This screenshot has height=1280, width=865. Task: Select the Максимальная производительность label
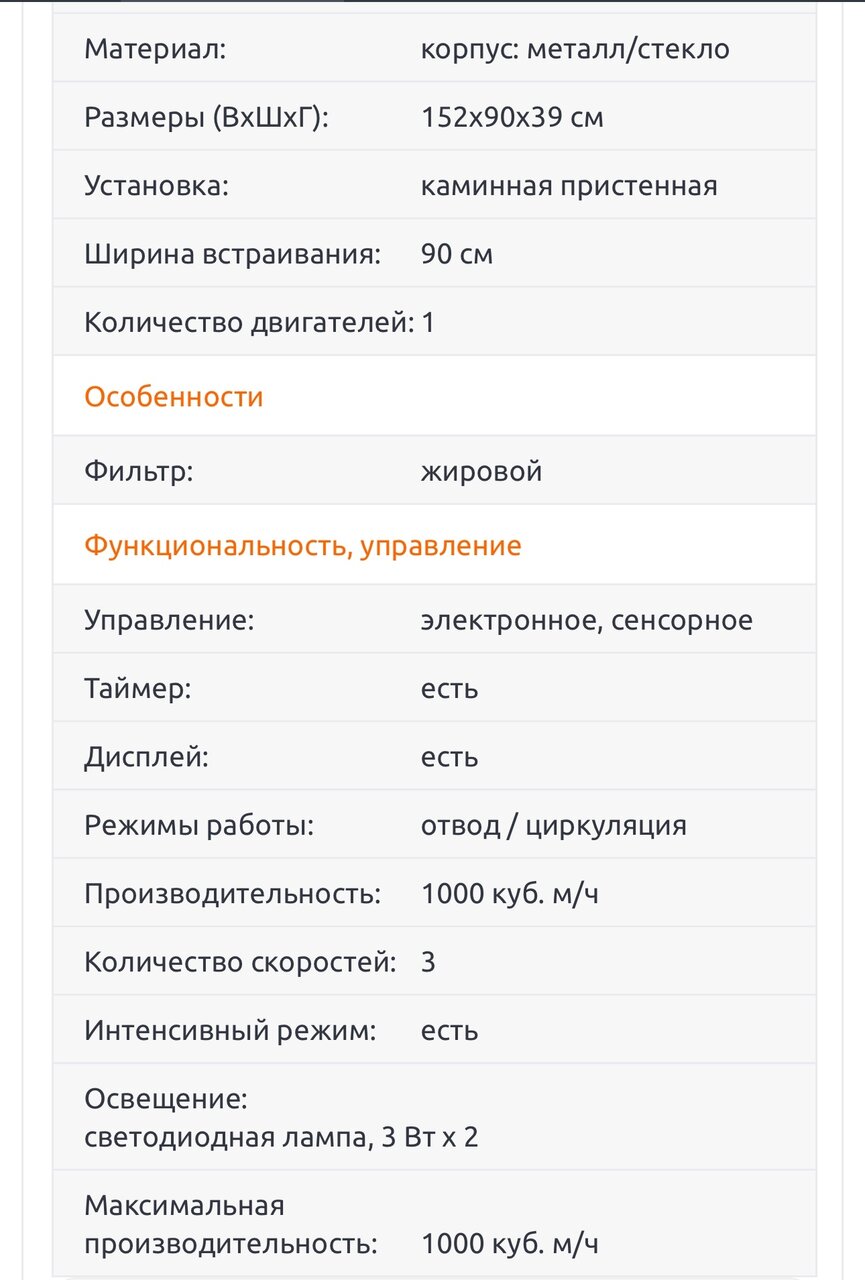tap(231, 1225)
